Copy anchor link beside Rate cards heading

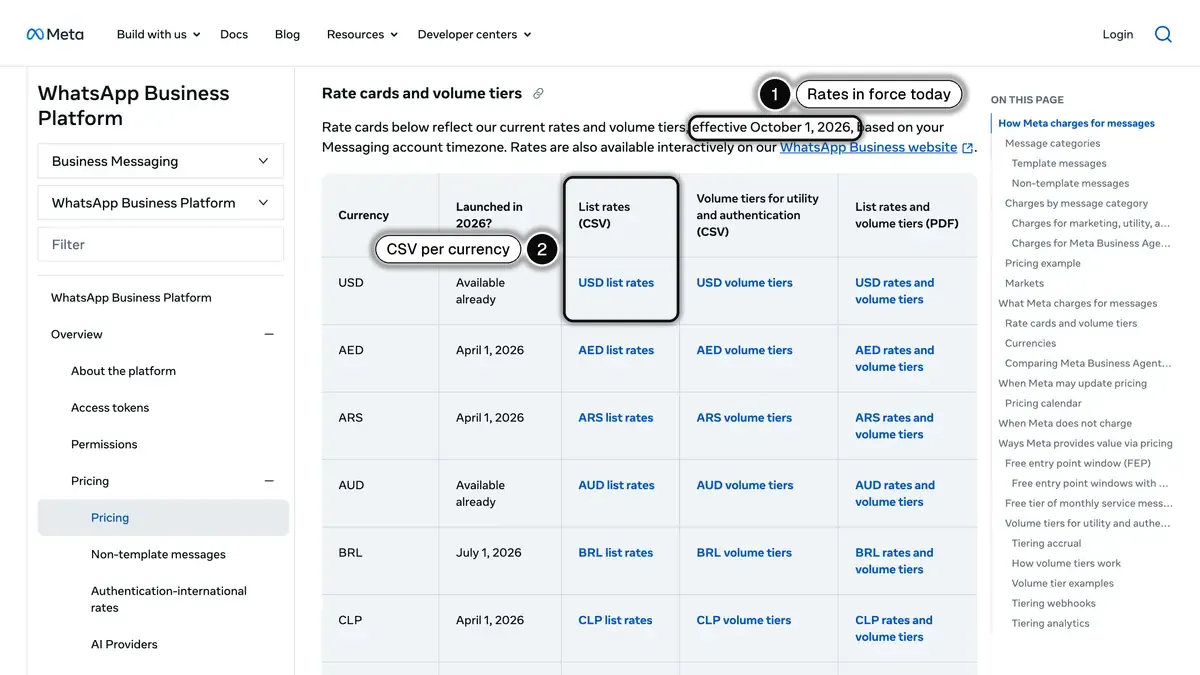(x=538, y=94)
